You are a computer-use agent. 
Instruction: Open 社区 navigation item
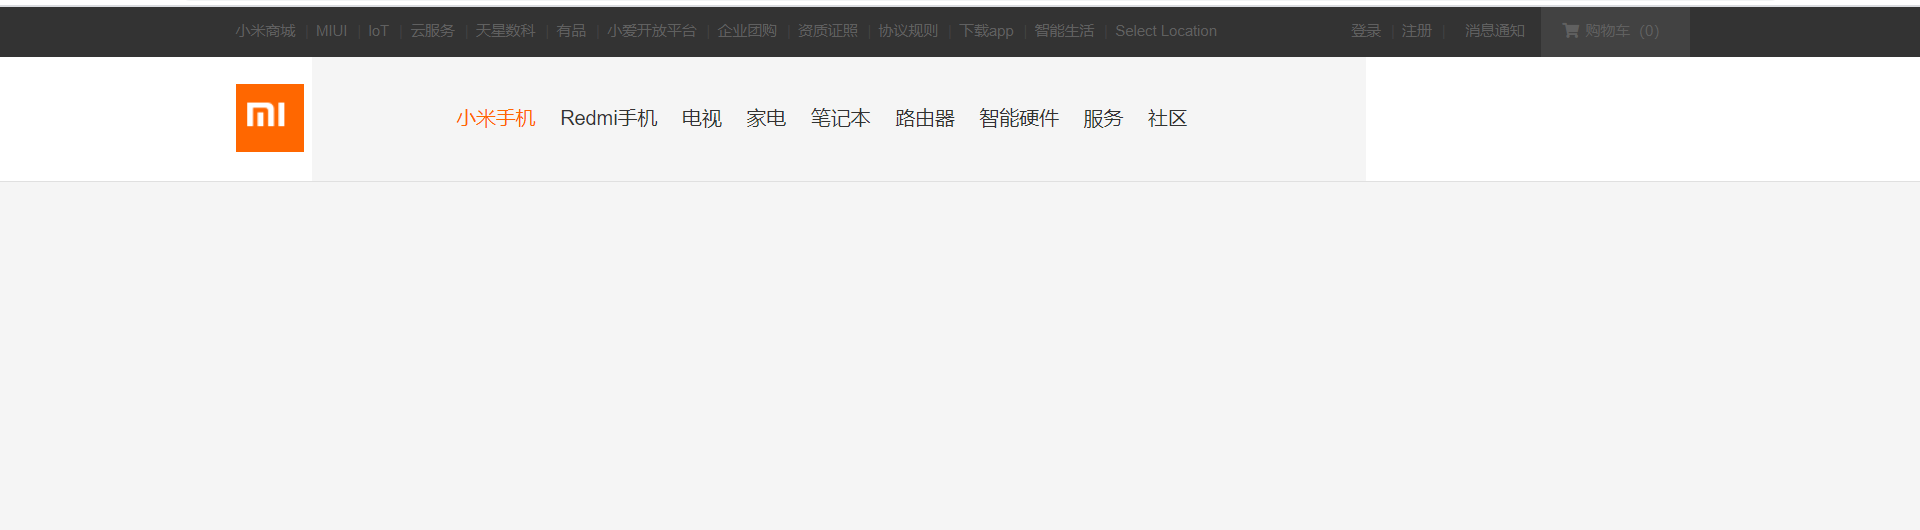tap(1167, 118)
